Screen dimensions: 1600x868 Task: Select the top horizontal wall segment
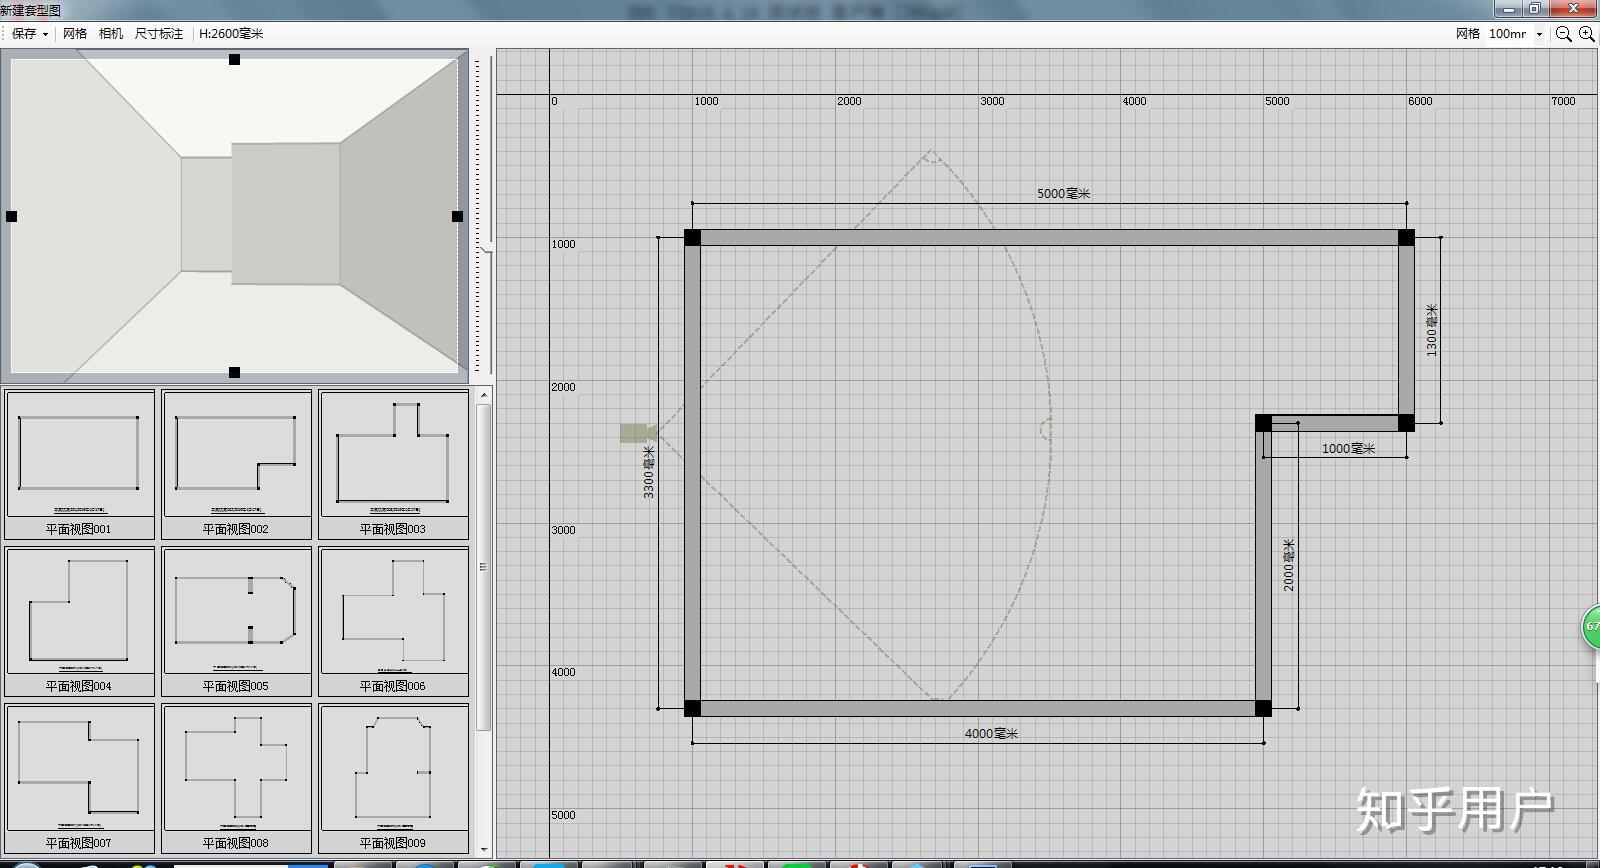[x=1049, y=237]
